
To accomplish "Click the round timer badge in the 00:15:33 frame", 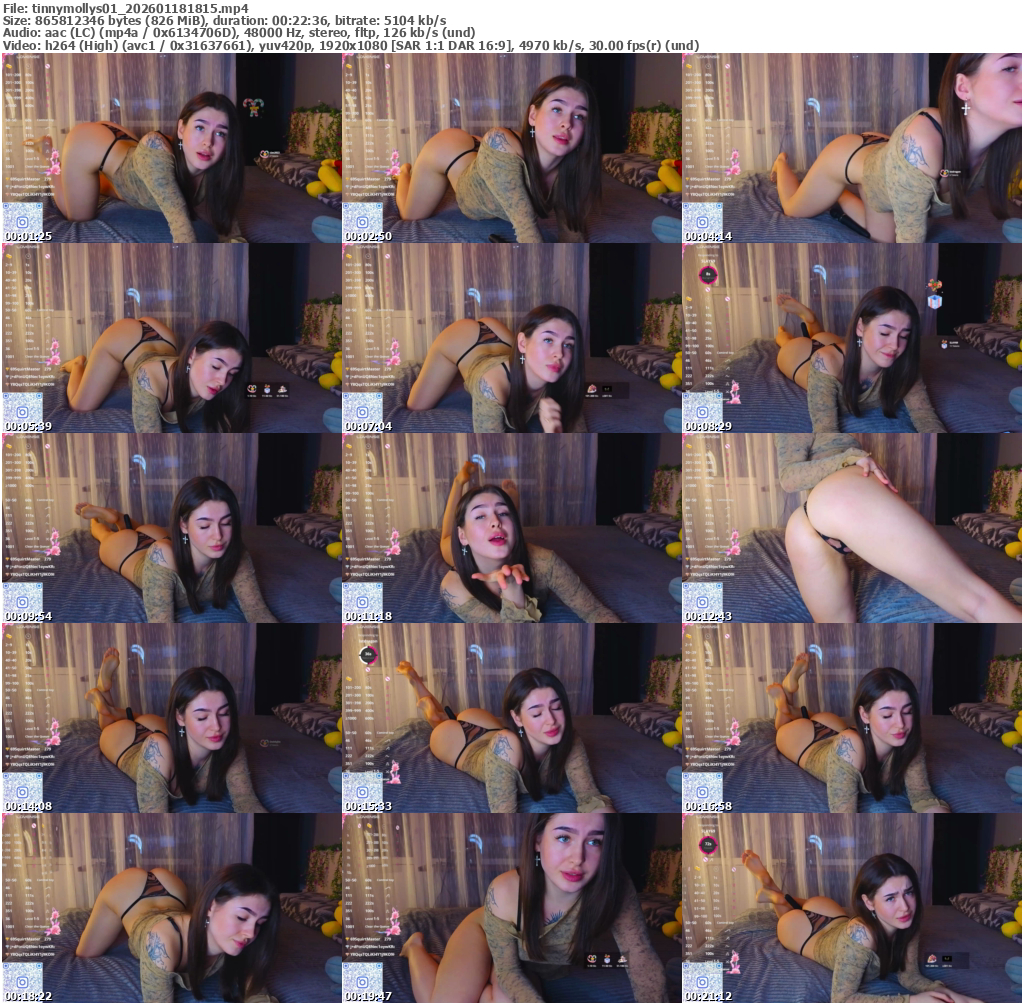I will (369, 654).
